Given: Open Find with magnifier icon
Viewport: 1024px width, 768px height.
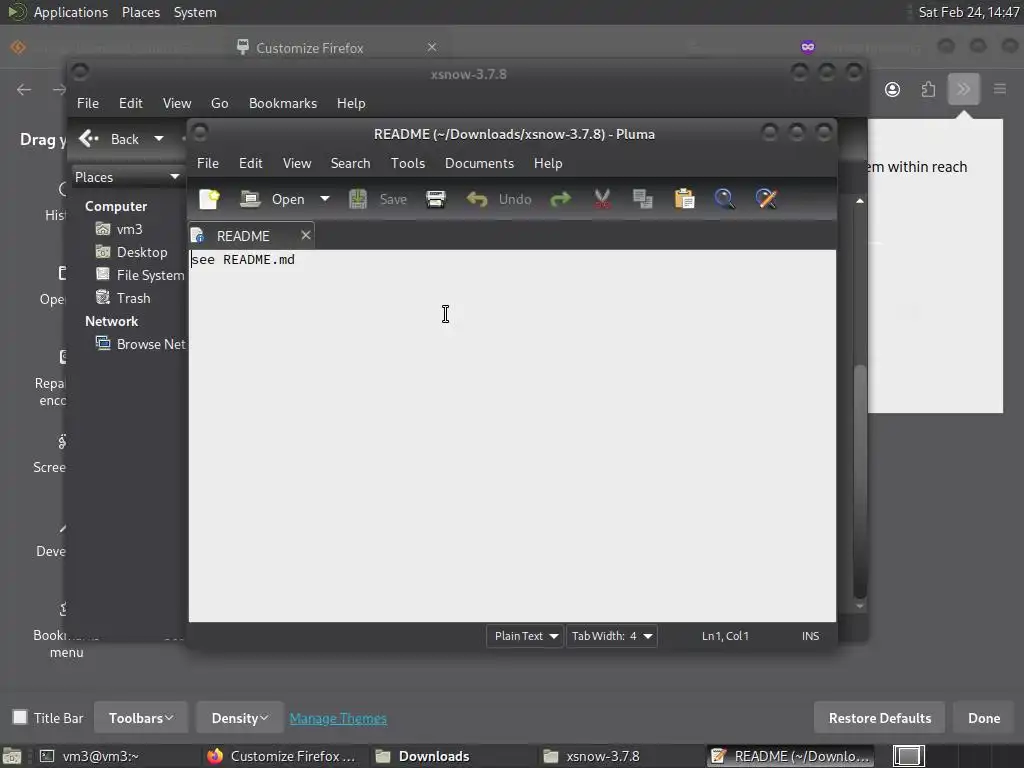Looking at the screenshot, I should pyautogui.click(x=725, y=199).
